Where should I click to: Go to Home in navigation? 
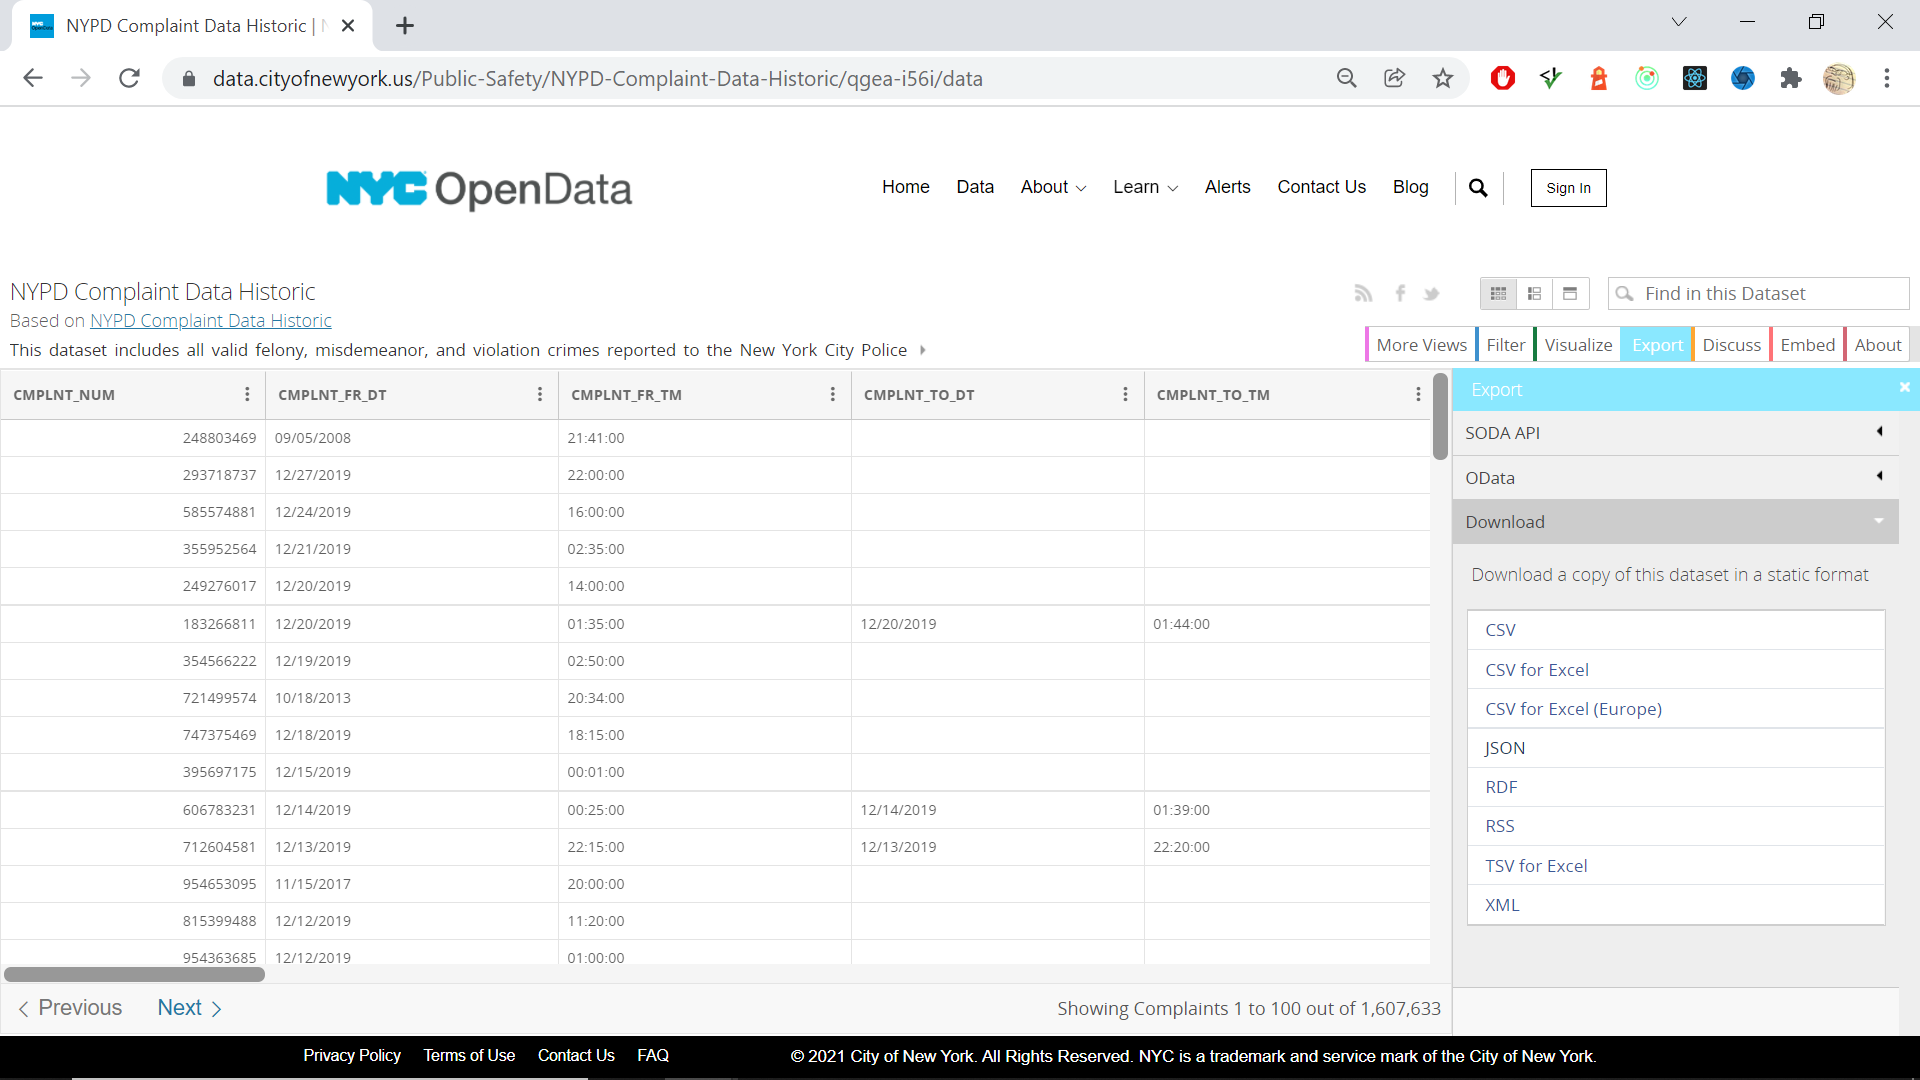point(906,187)
